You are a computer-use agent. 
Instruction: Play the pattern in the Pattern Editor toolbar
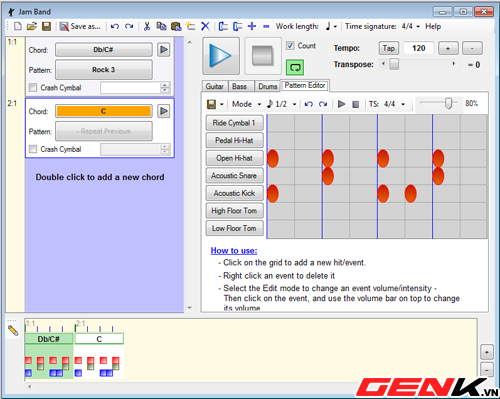341,104
